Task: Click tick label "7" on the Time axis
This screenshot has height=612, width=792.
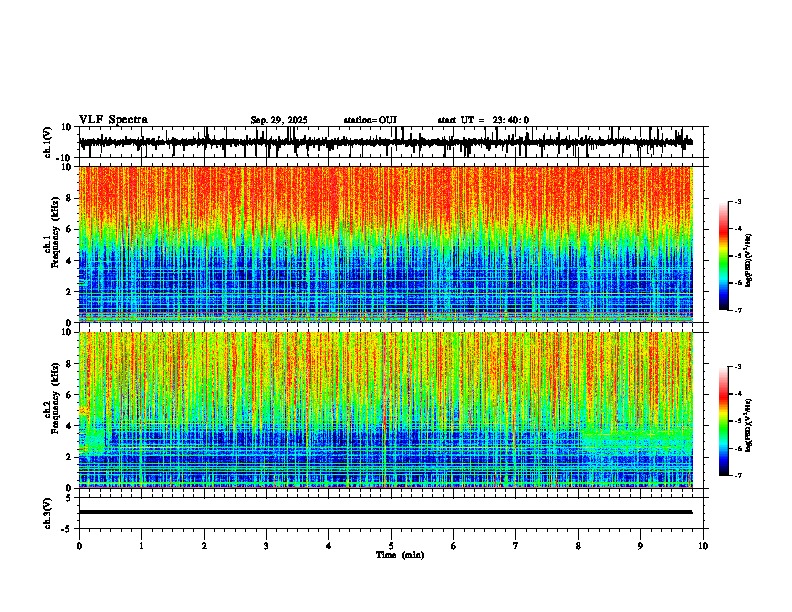Action: [516, 546]
